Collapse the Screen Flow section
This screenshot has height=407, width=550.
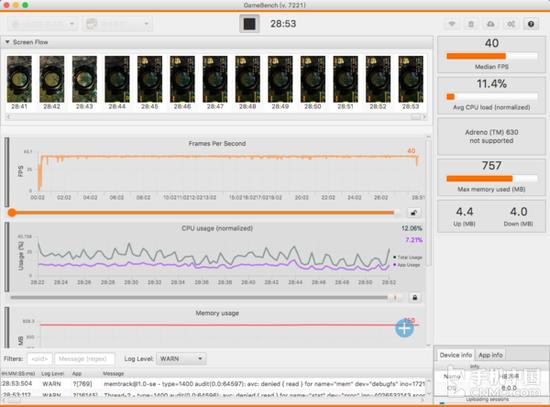7,42
